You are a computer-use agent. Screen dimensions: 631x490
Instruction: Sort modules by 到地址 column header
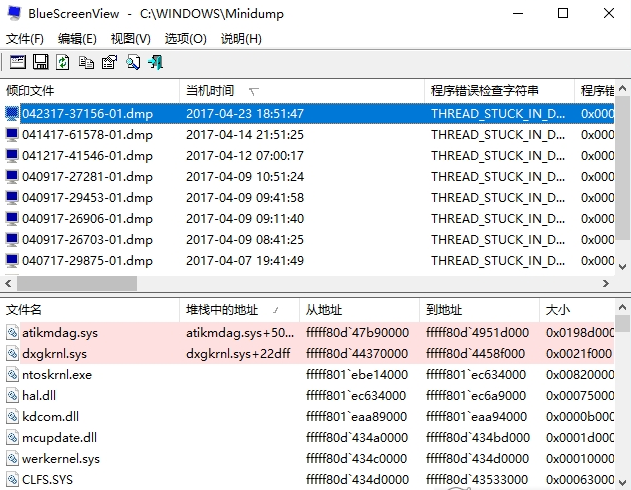[479, 310]
